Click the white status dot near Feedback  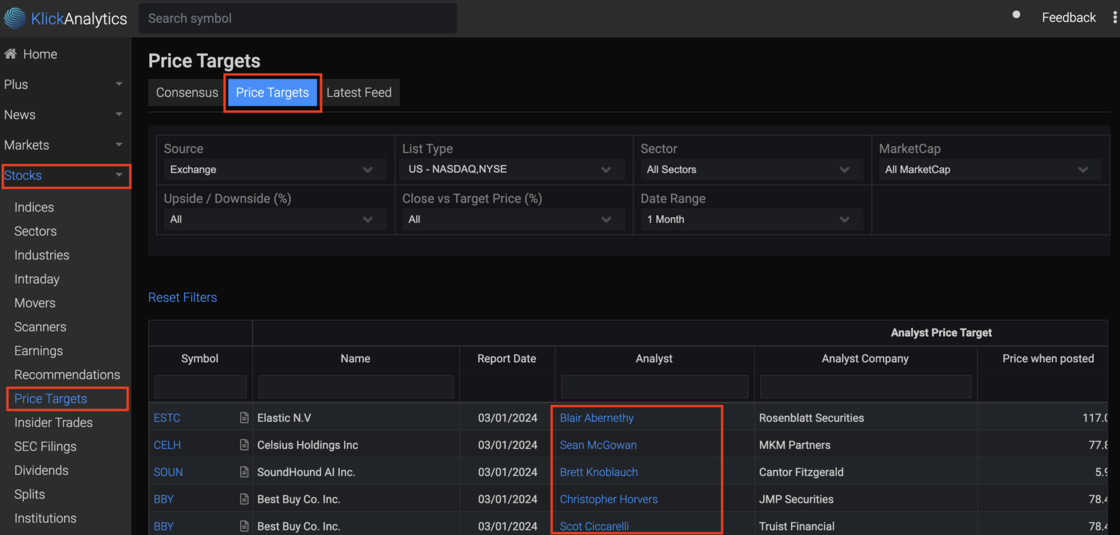tap(1016, 14)
